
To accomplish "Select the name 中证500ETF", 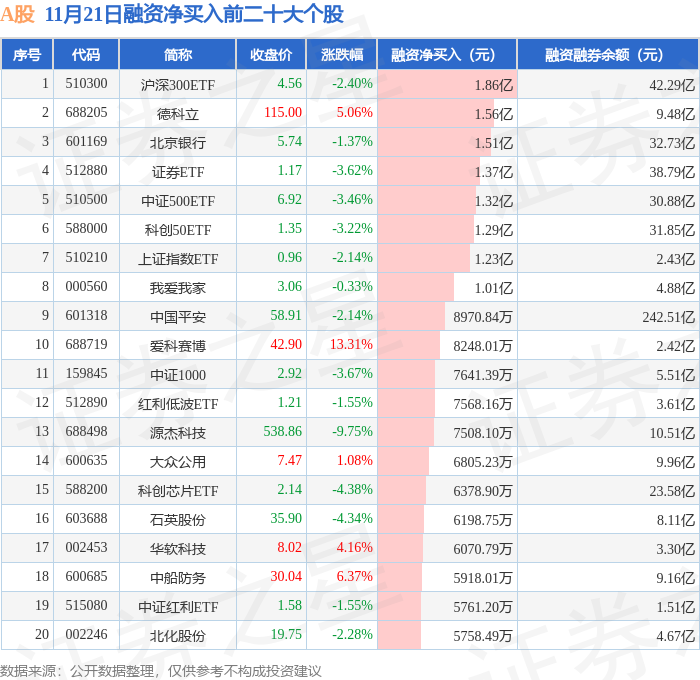I will pyautogui.click(x=178, y=201).
